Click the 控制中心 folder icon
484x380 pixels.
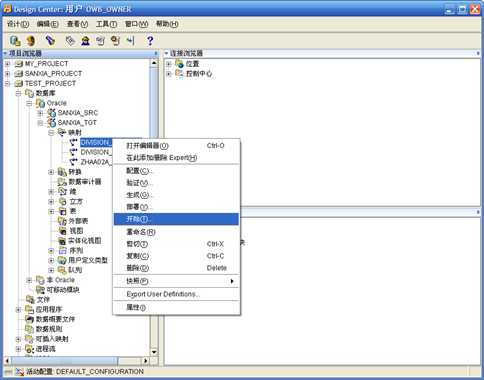click(x=179, y=73)
